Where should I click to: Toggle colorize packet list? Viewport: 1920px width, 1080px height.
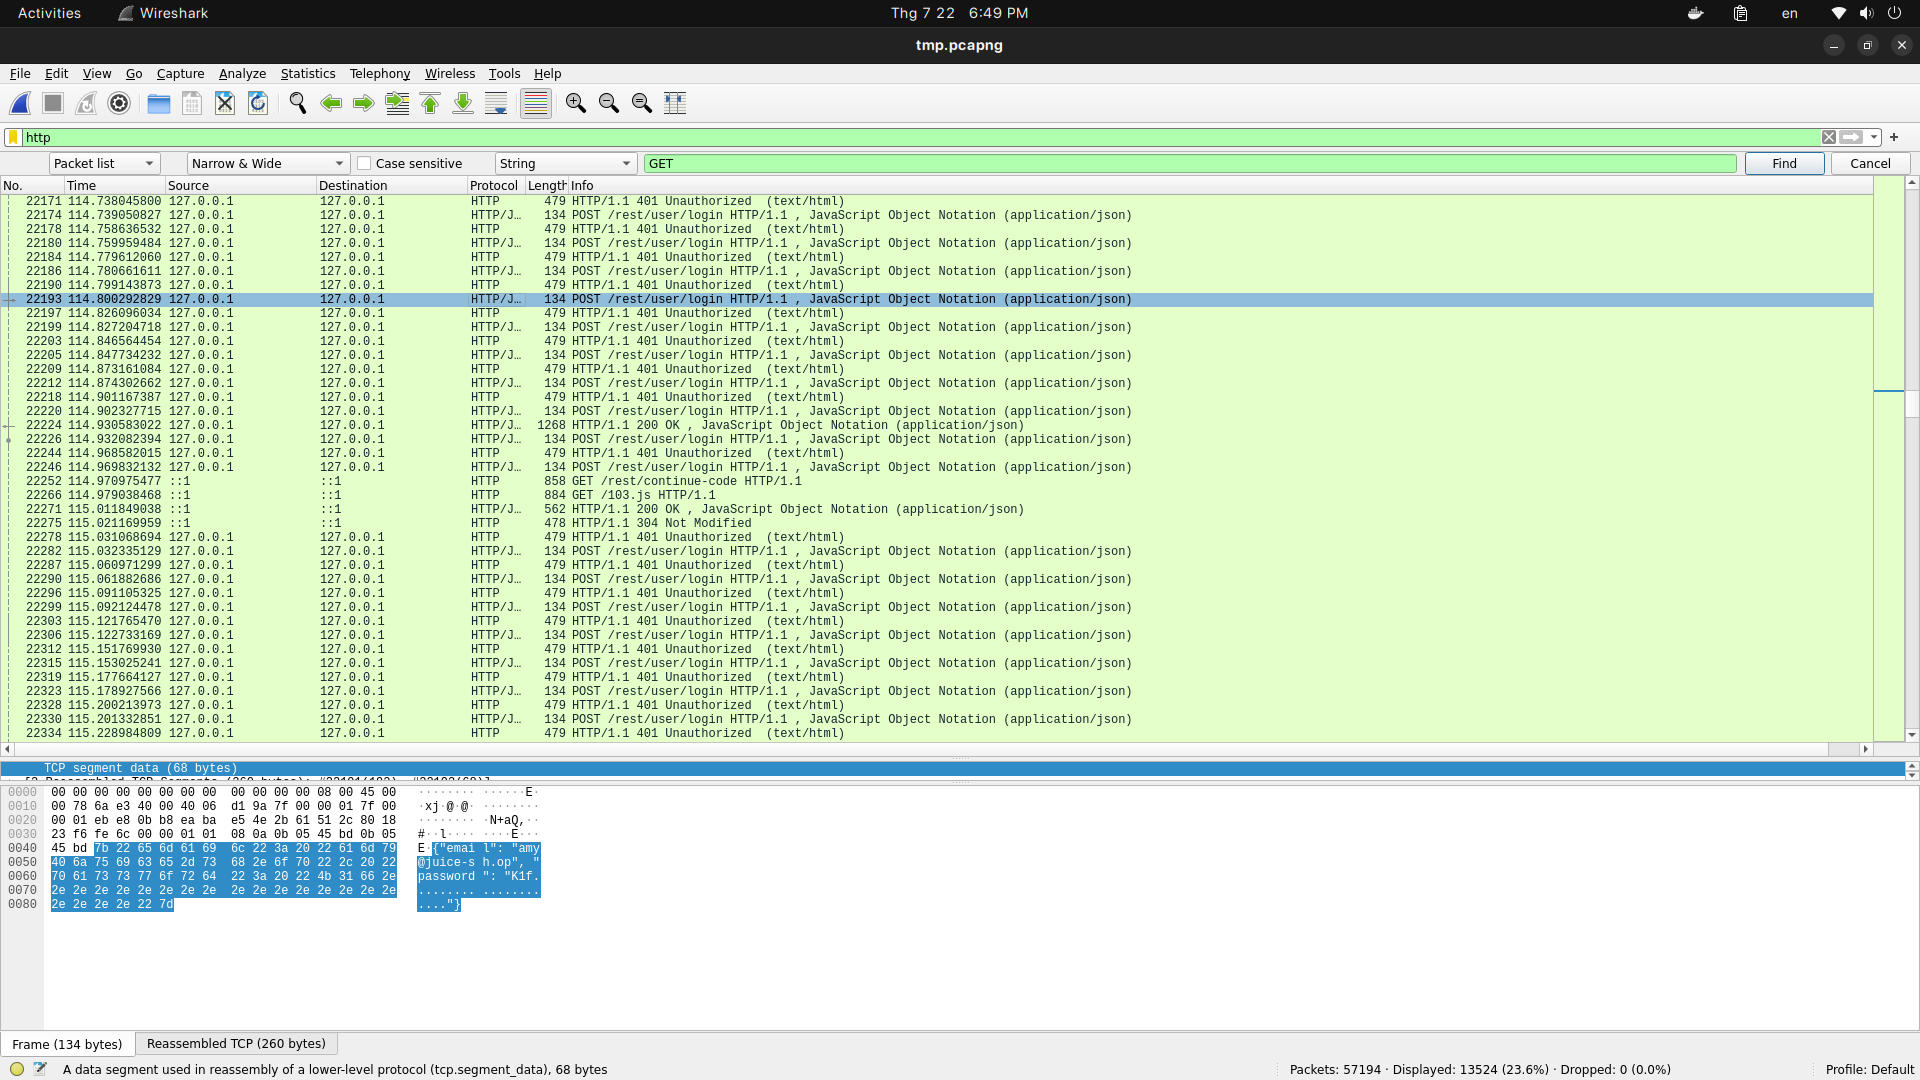tap(535, 103)
